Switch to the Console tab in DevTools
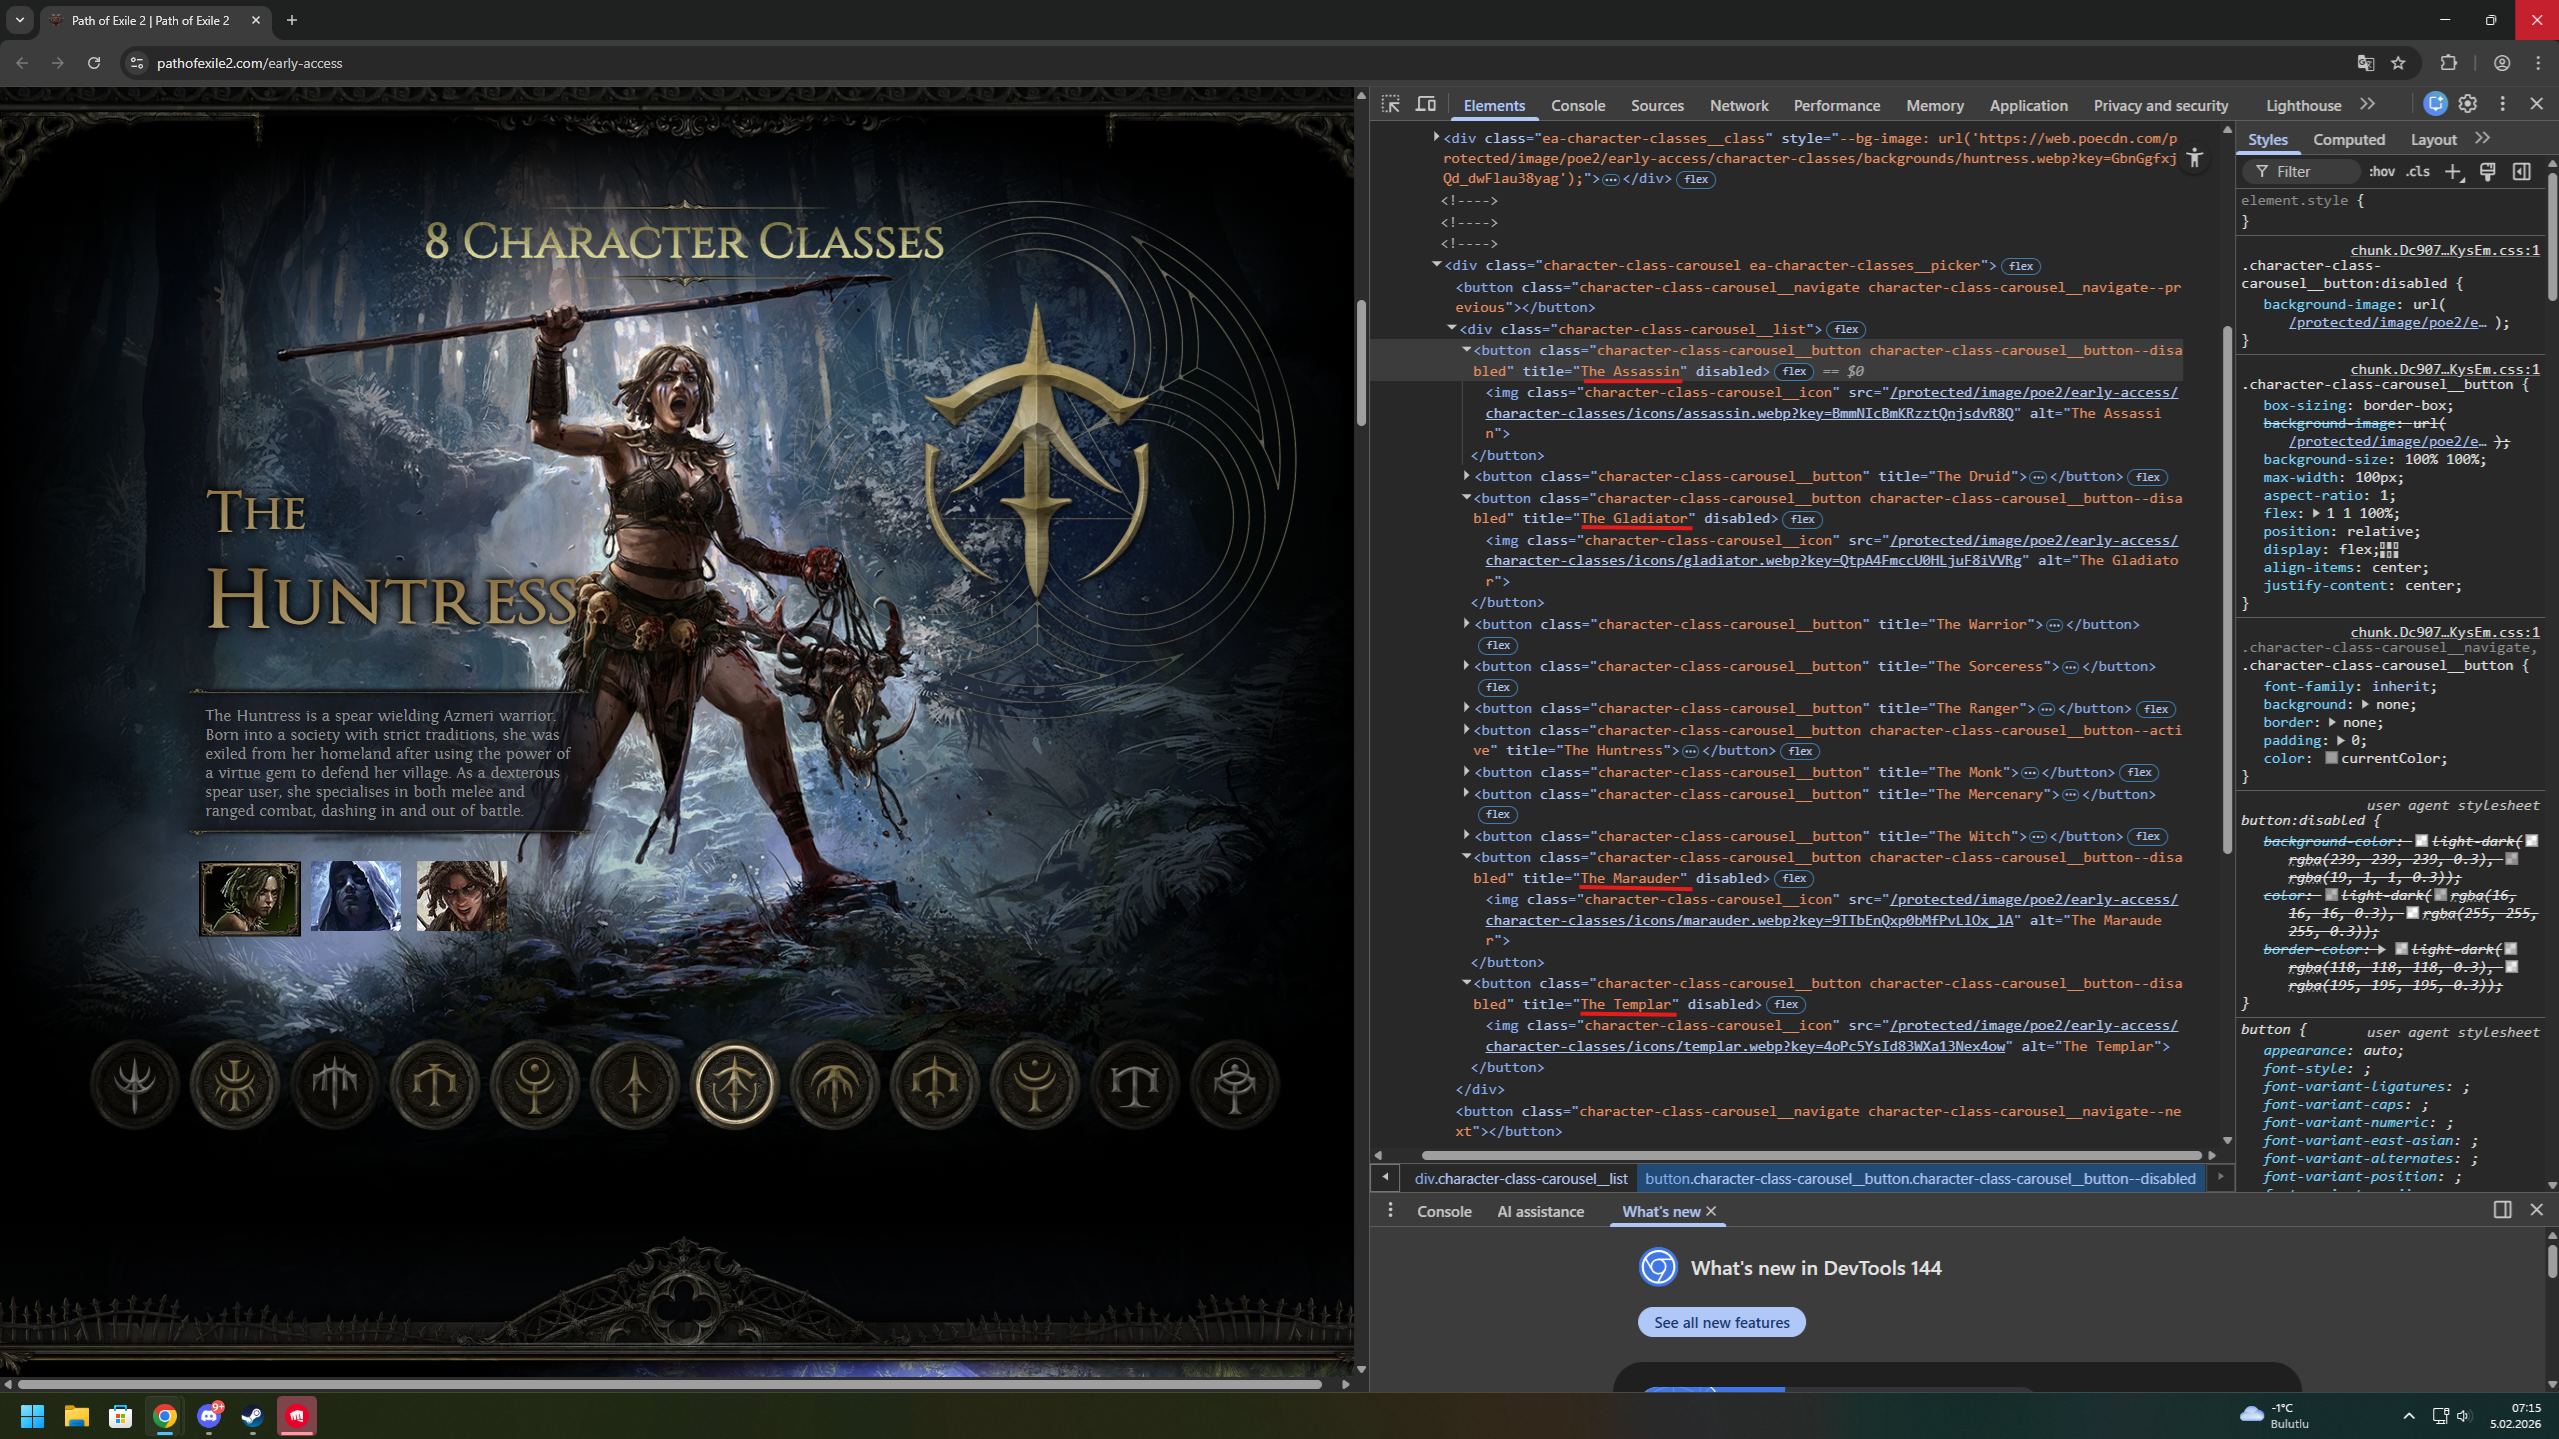The width and height of the screenshot is (2559, 1439). (x=1578, y=105)
